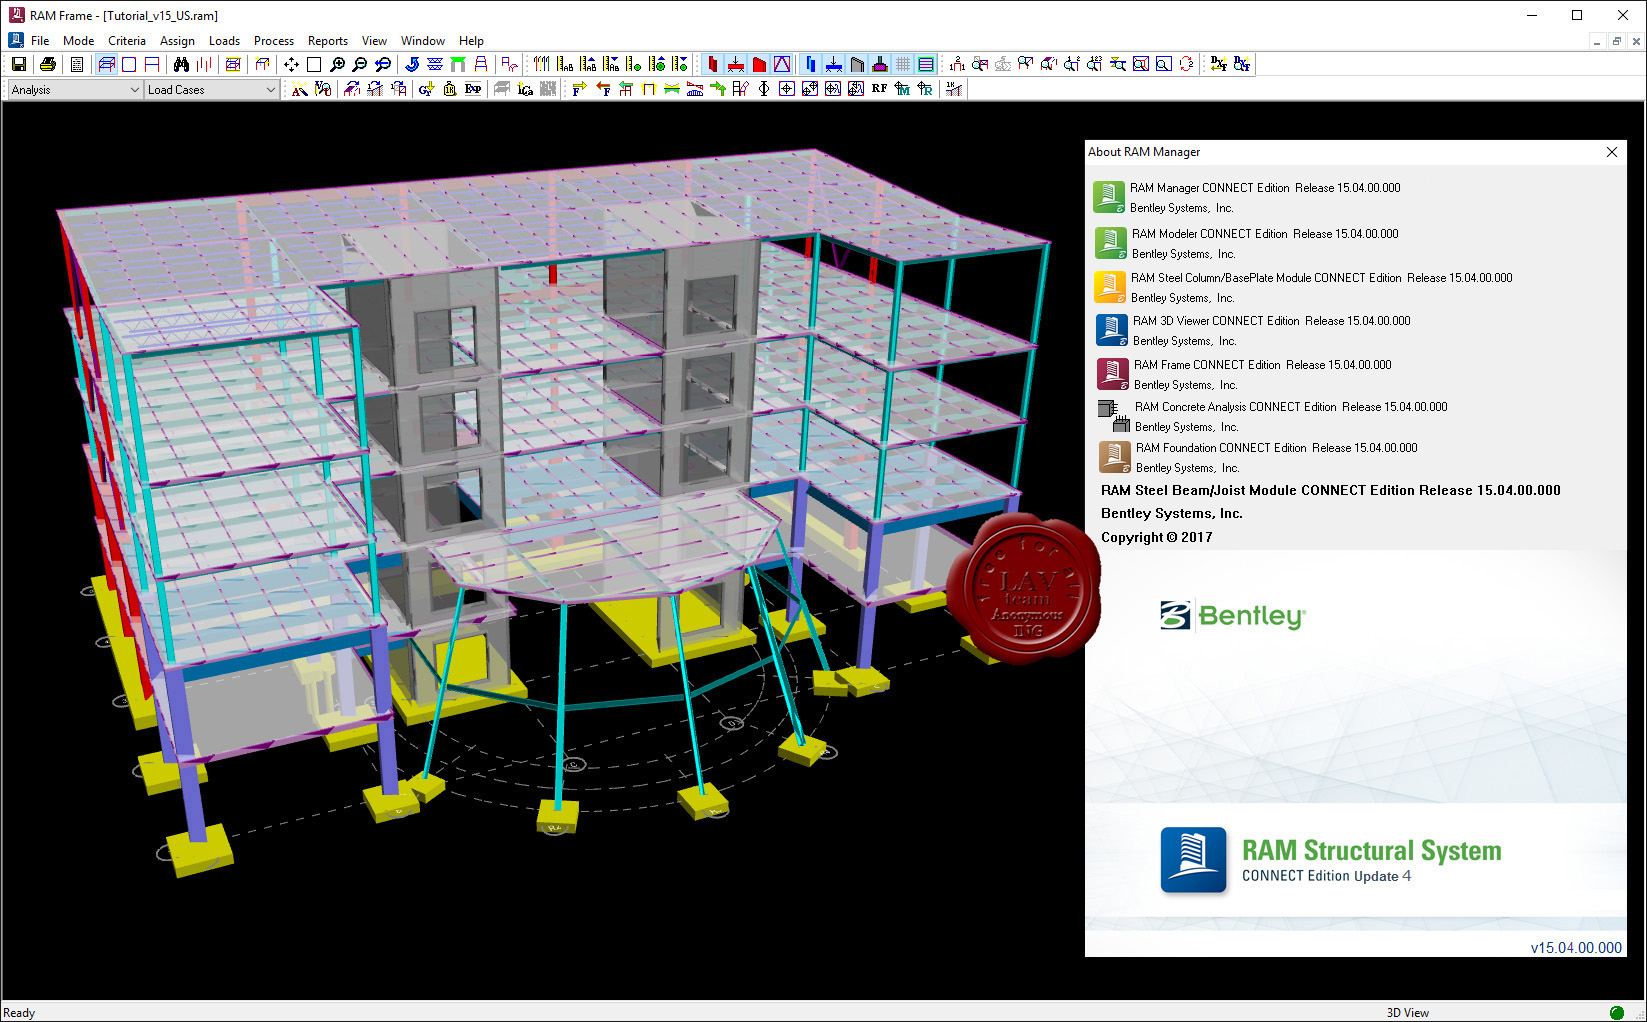Click the crosshair-in-square center icon
Screen dimensions: 1647x1022
click(x=787, y=89)
